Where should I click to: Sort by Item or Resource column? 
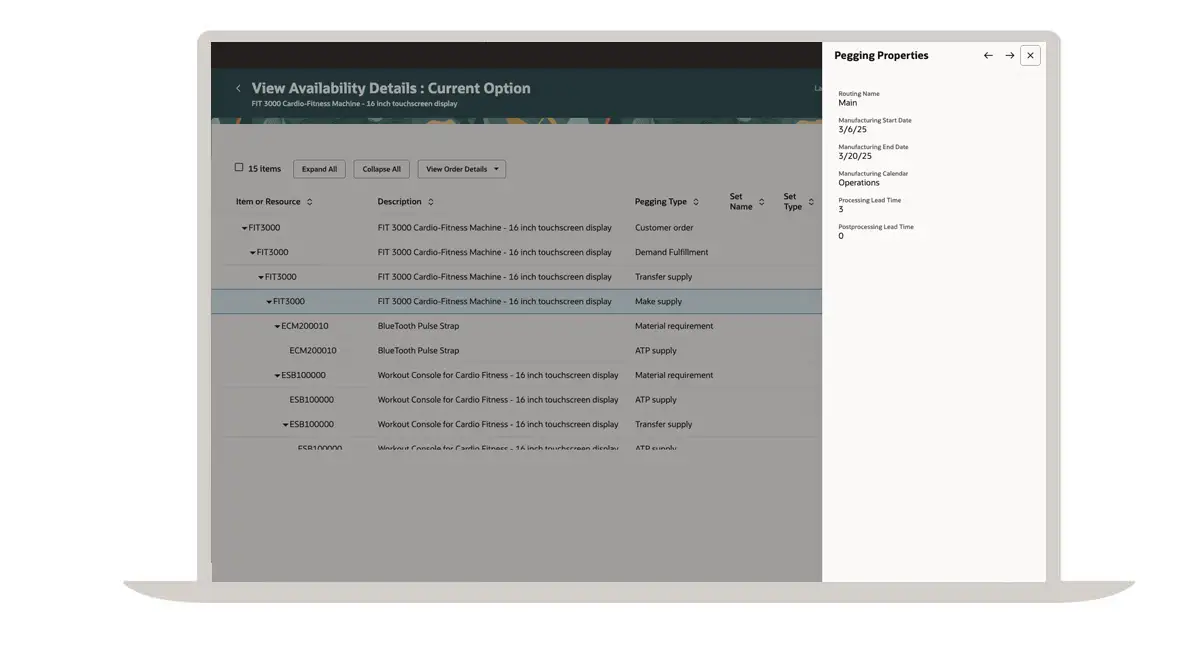point(310,202)
